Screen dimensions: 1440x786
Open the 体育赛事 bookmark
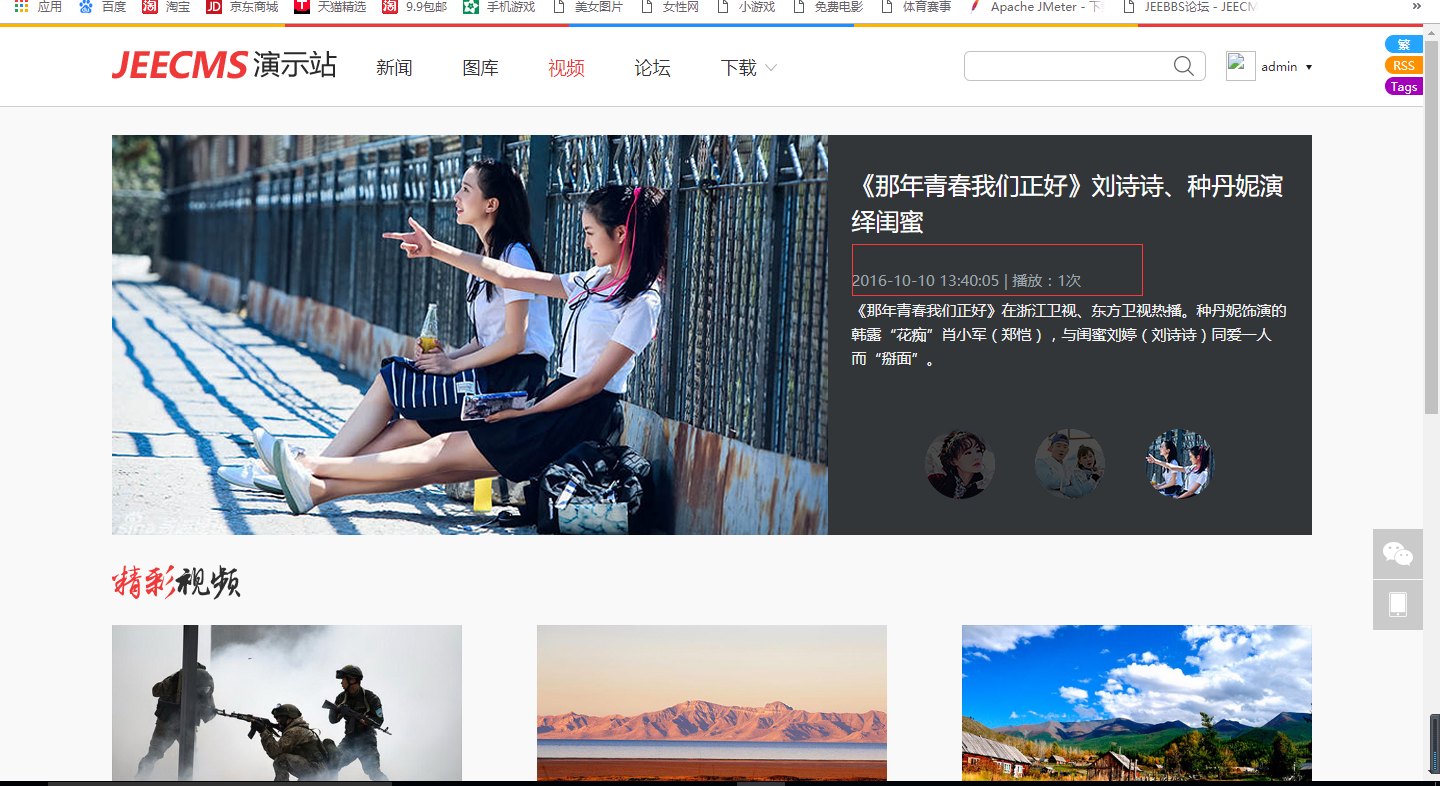[917, 7]
